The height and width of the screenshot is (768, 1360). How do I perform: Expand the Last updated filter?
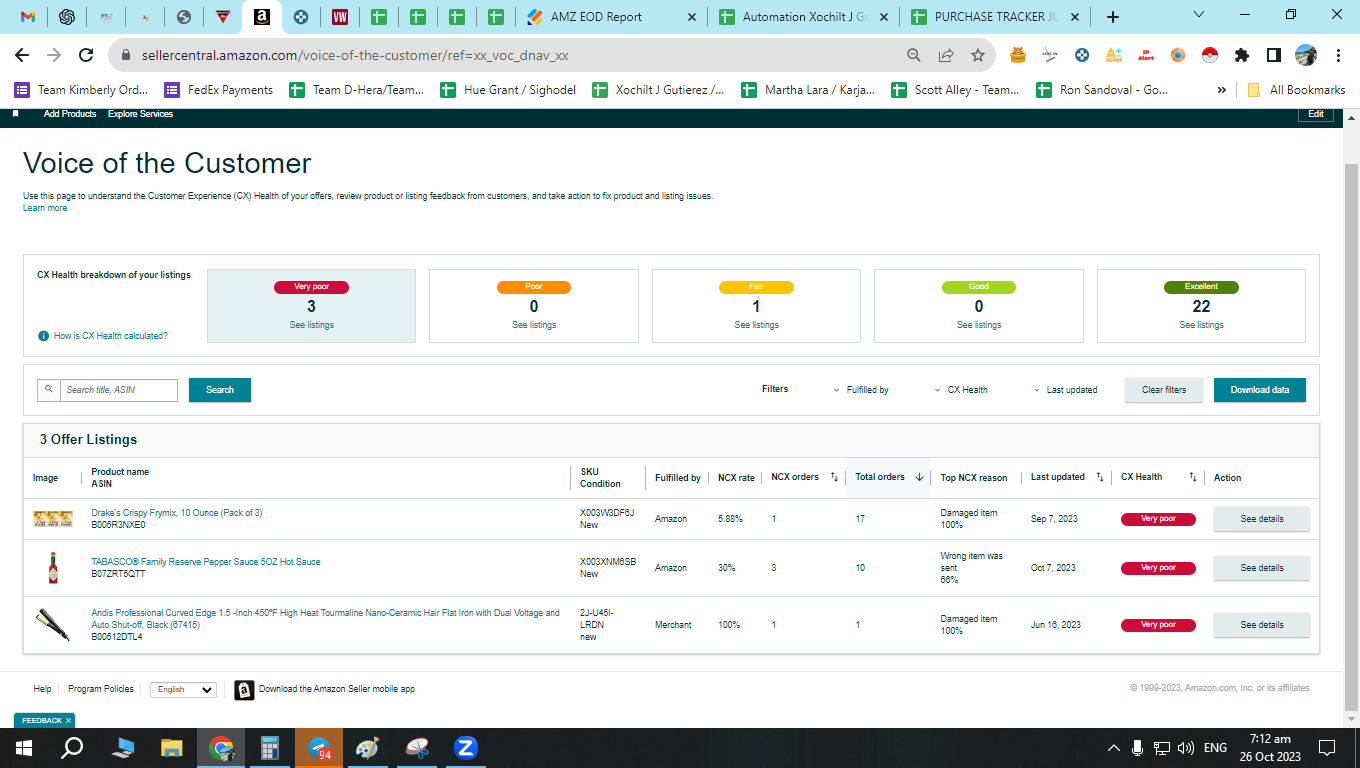pyautogui.click(x=1065, y=390)
